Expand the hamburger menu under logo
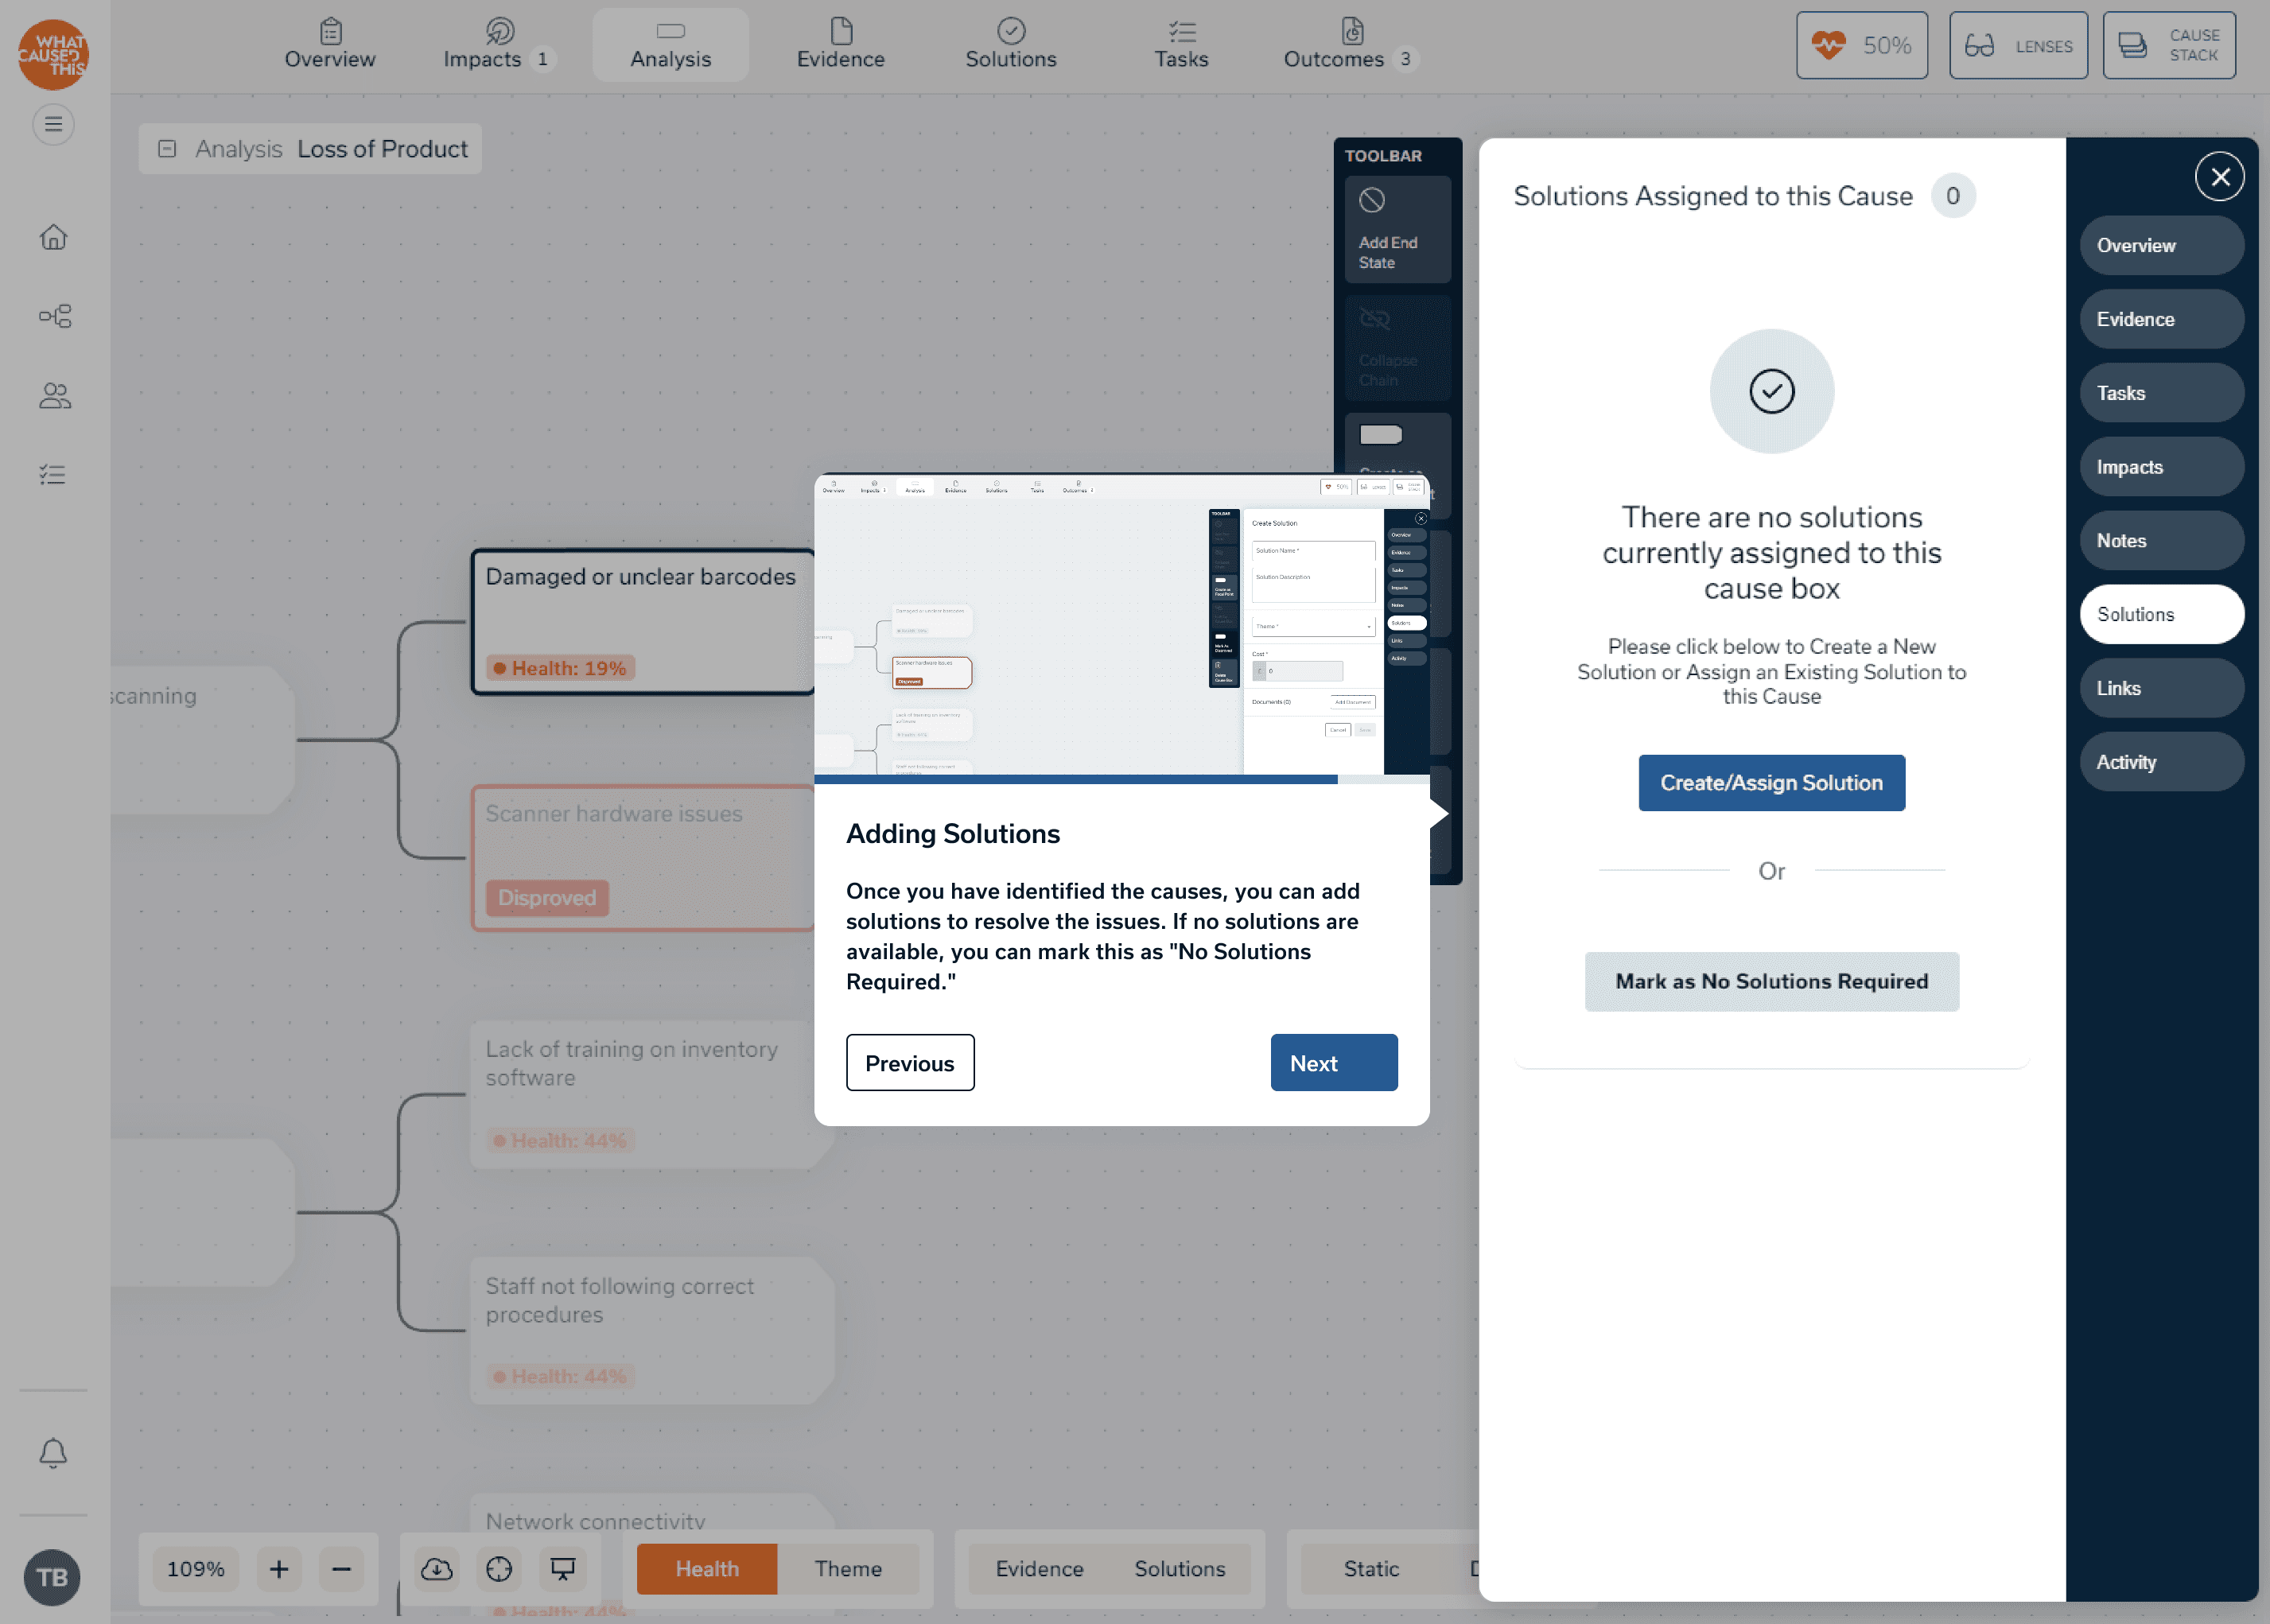Viewport: 2270px width, 1624px height. point(53,124)
